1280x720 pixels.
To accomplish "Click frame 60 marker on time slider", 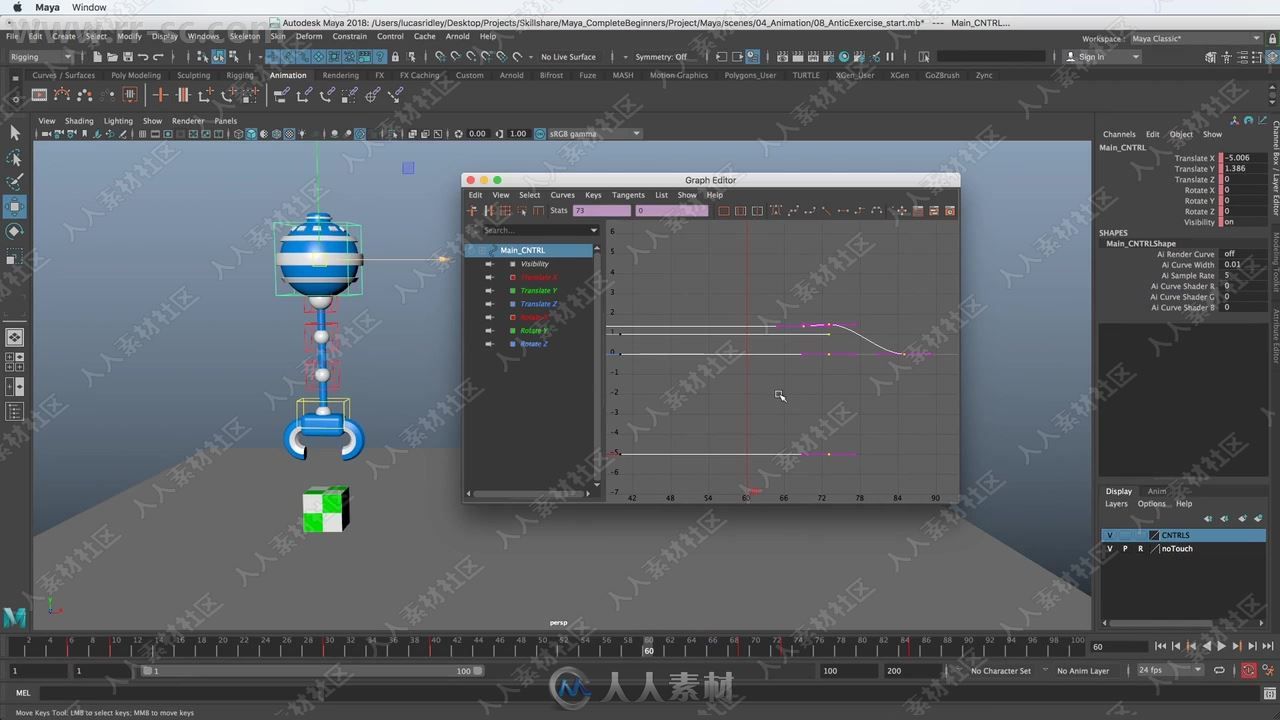I will (649, 646).
